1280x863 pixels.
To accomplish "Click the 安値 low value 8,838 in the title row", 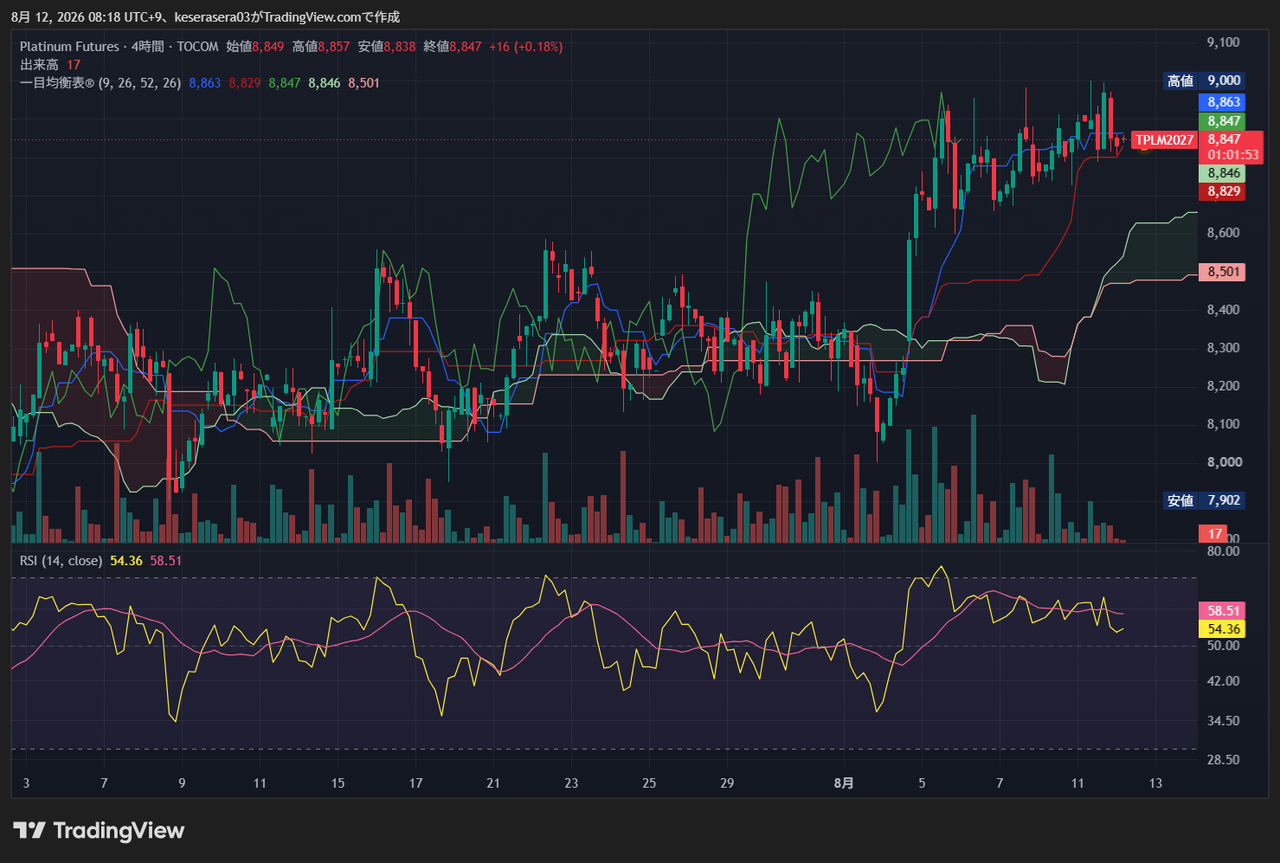I will tap(398, 46).
